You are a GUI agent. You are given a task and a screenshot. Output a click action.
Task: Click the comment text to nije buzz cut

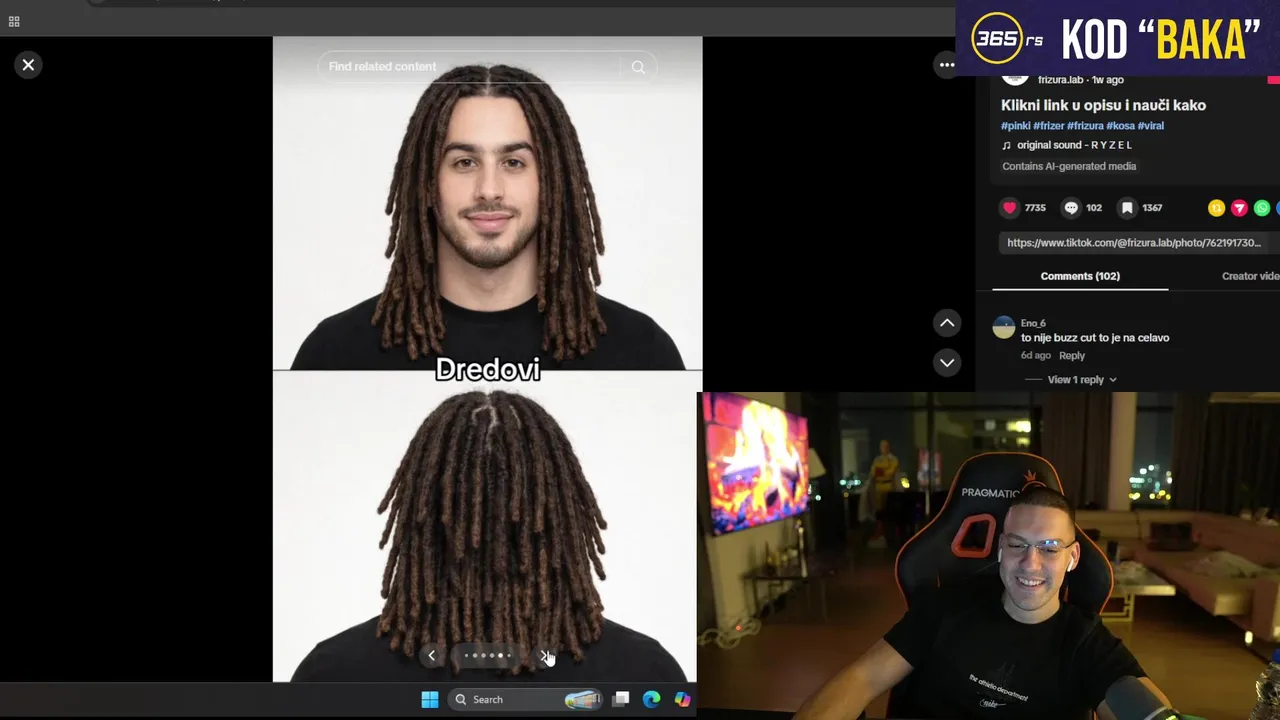click(1095, 338)
